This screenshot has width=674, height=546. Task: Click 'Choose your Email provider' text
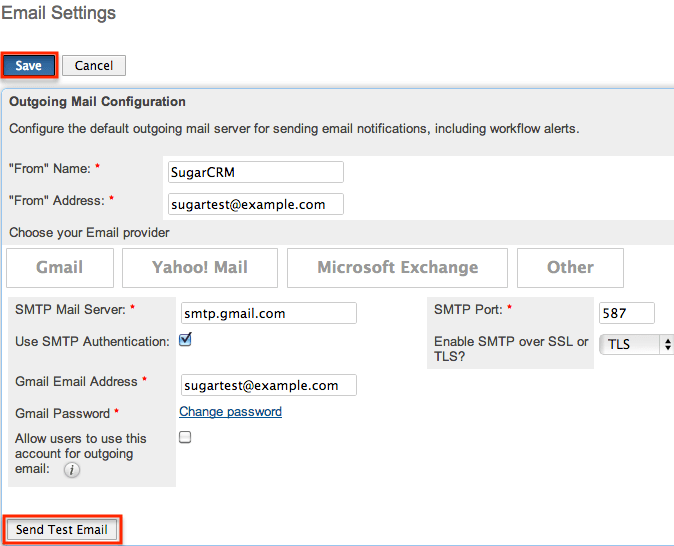89,233
